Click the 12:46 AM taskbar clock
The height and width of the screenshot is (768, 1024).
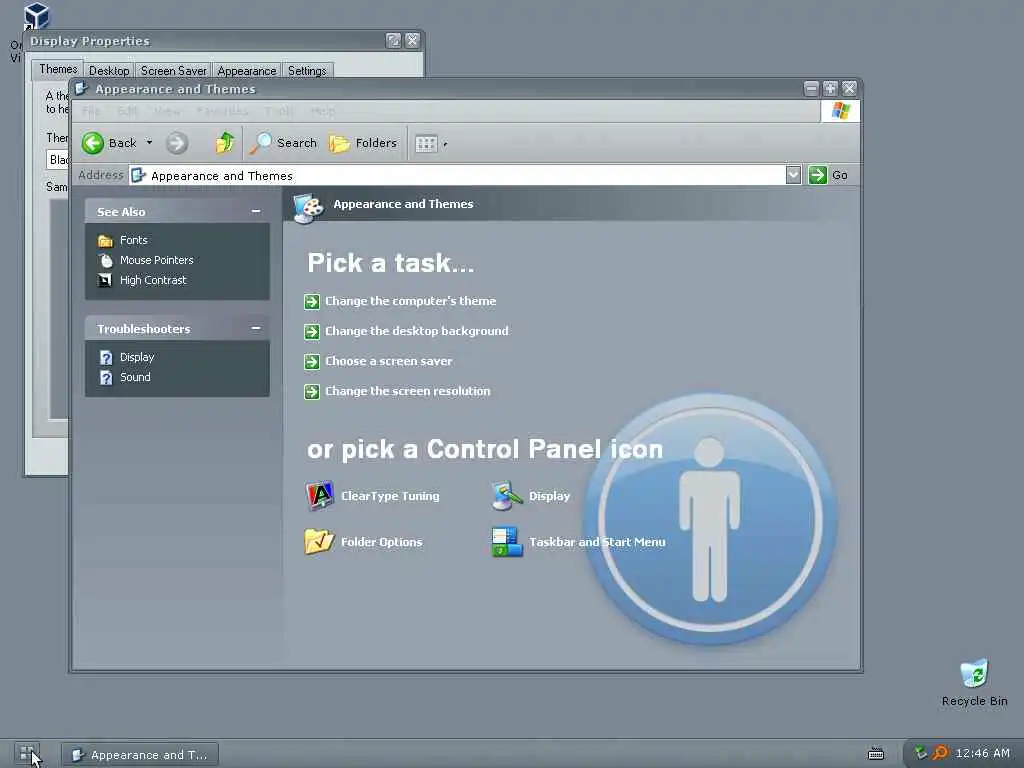(983, 754)
